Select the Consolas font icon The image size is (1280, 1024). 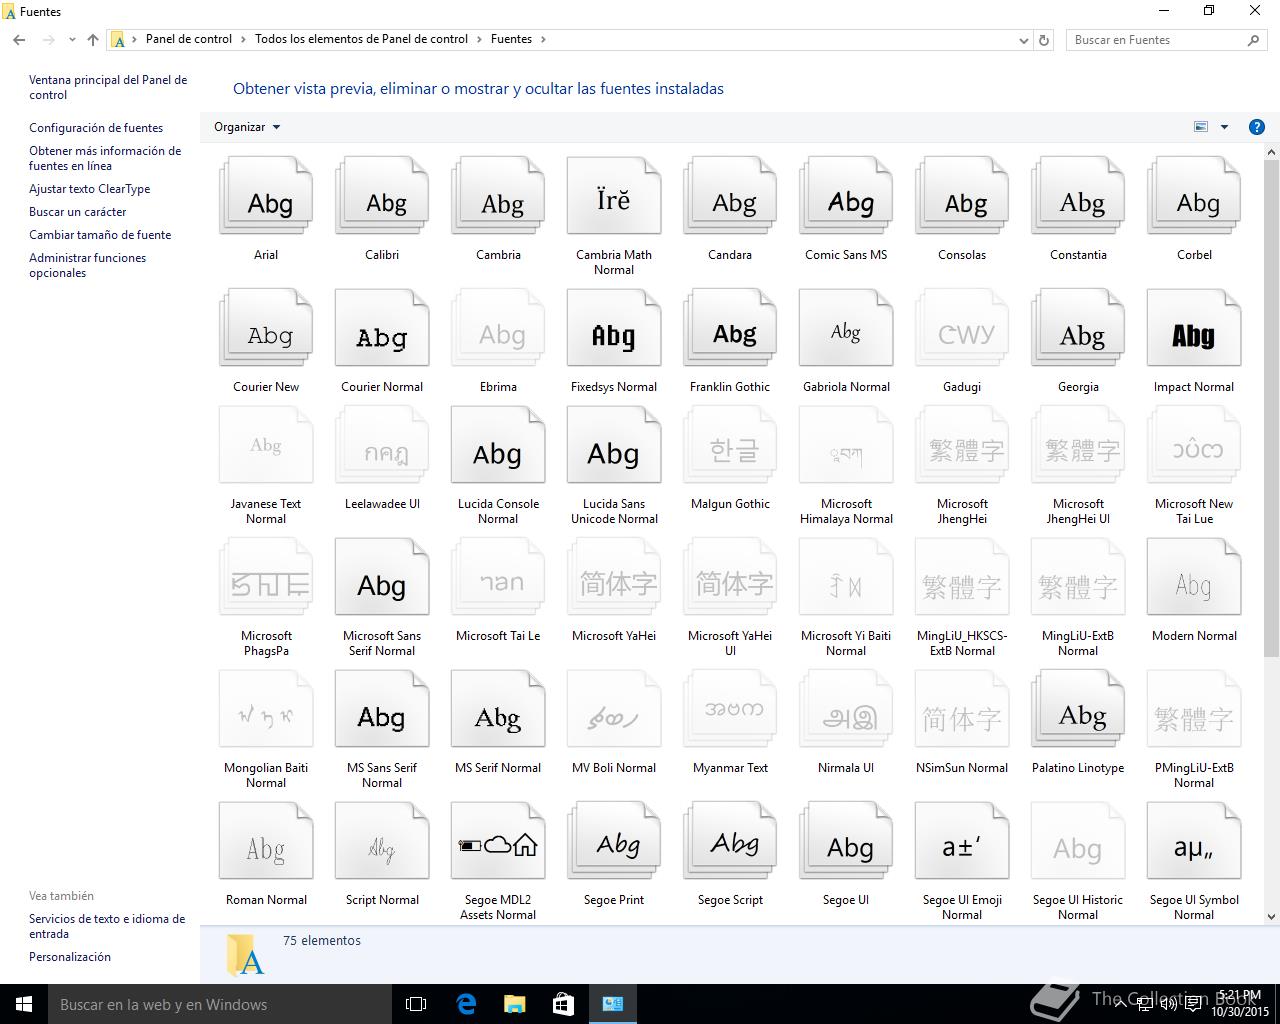(962, 196)
